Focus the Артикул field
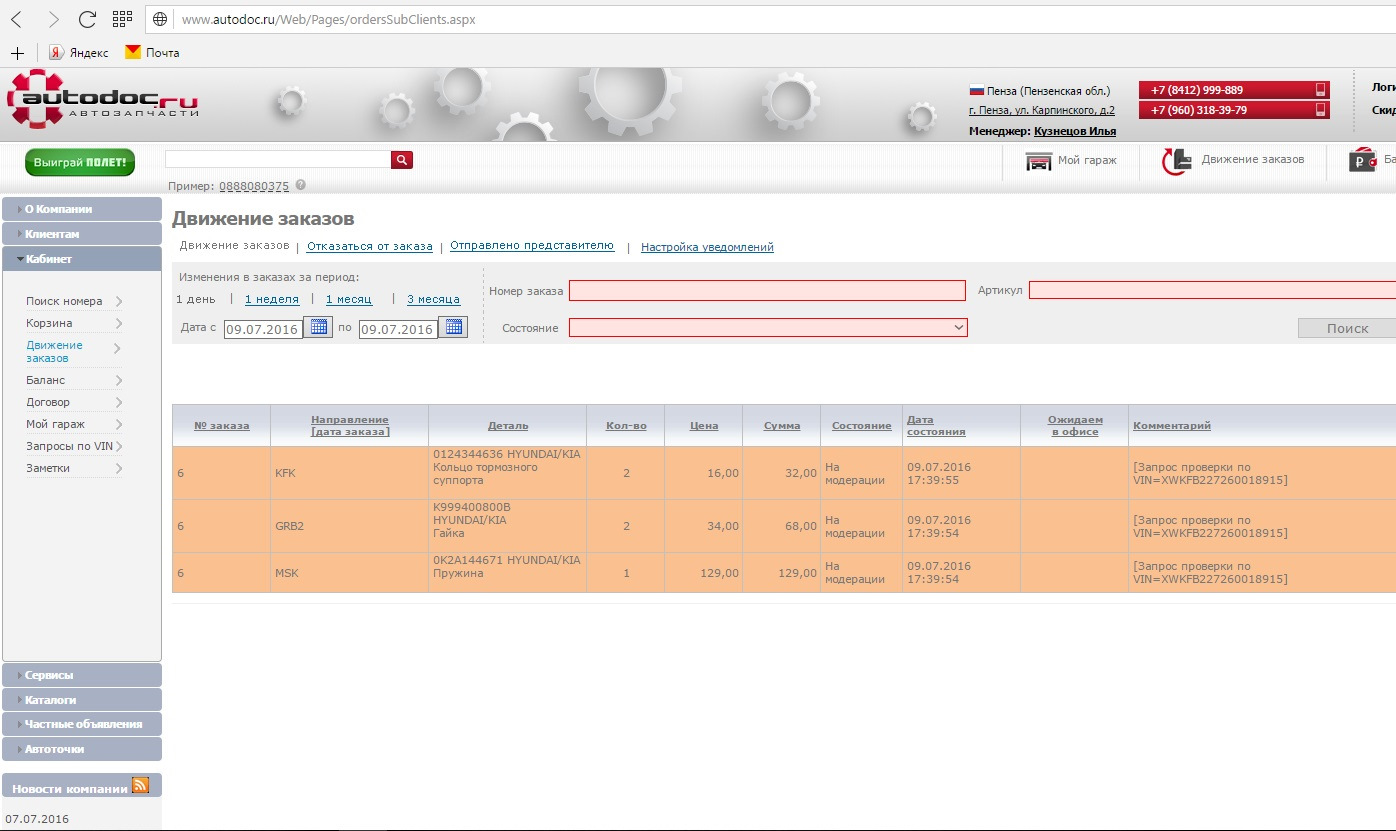The width and height of the screenshot is (1396, 831). tap(1212, 291)
